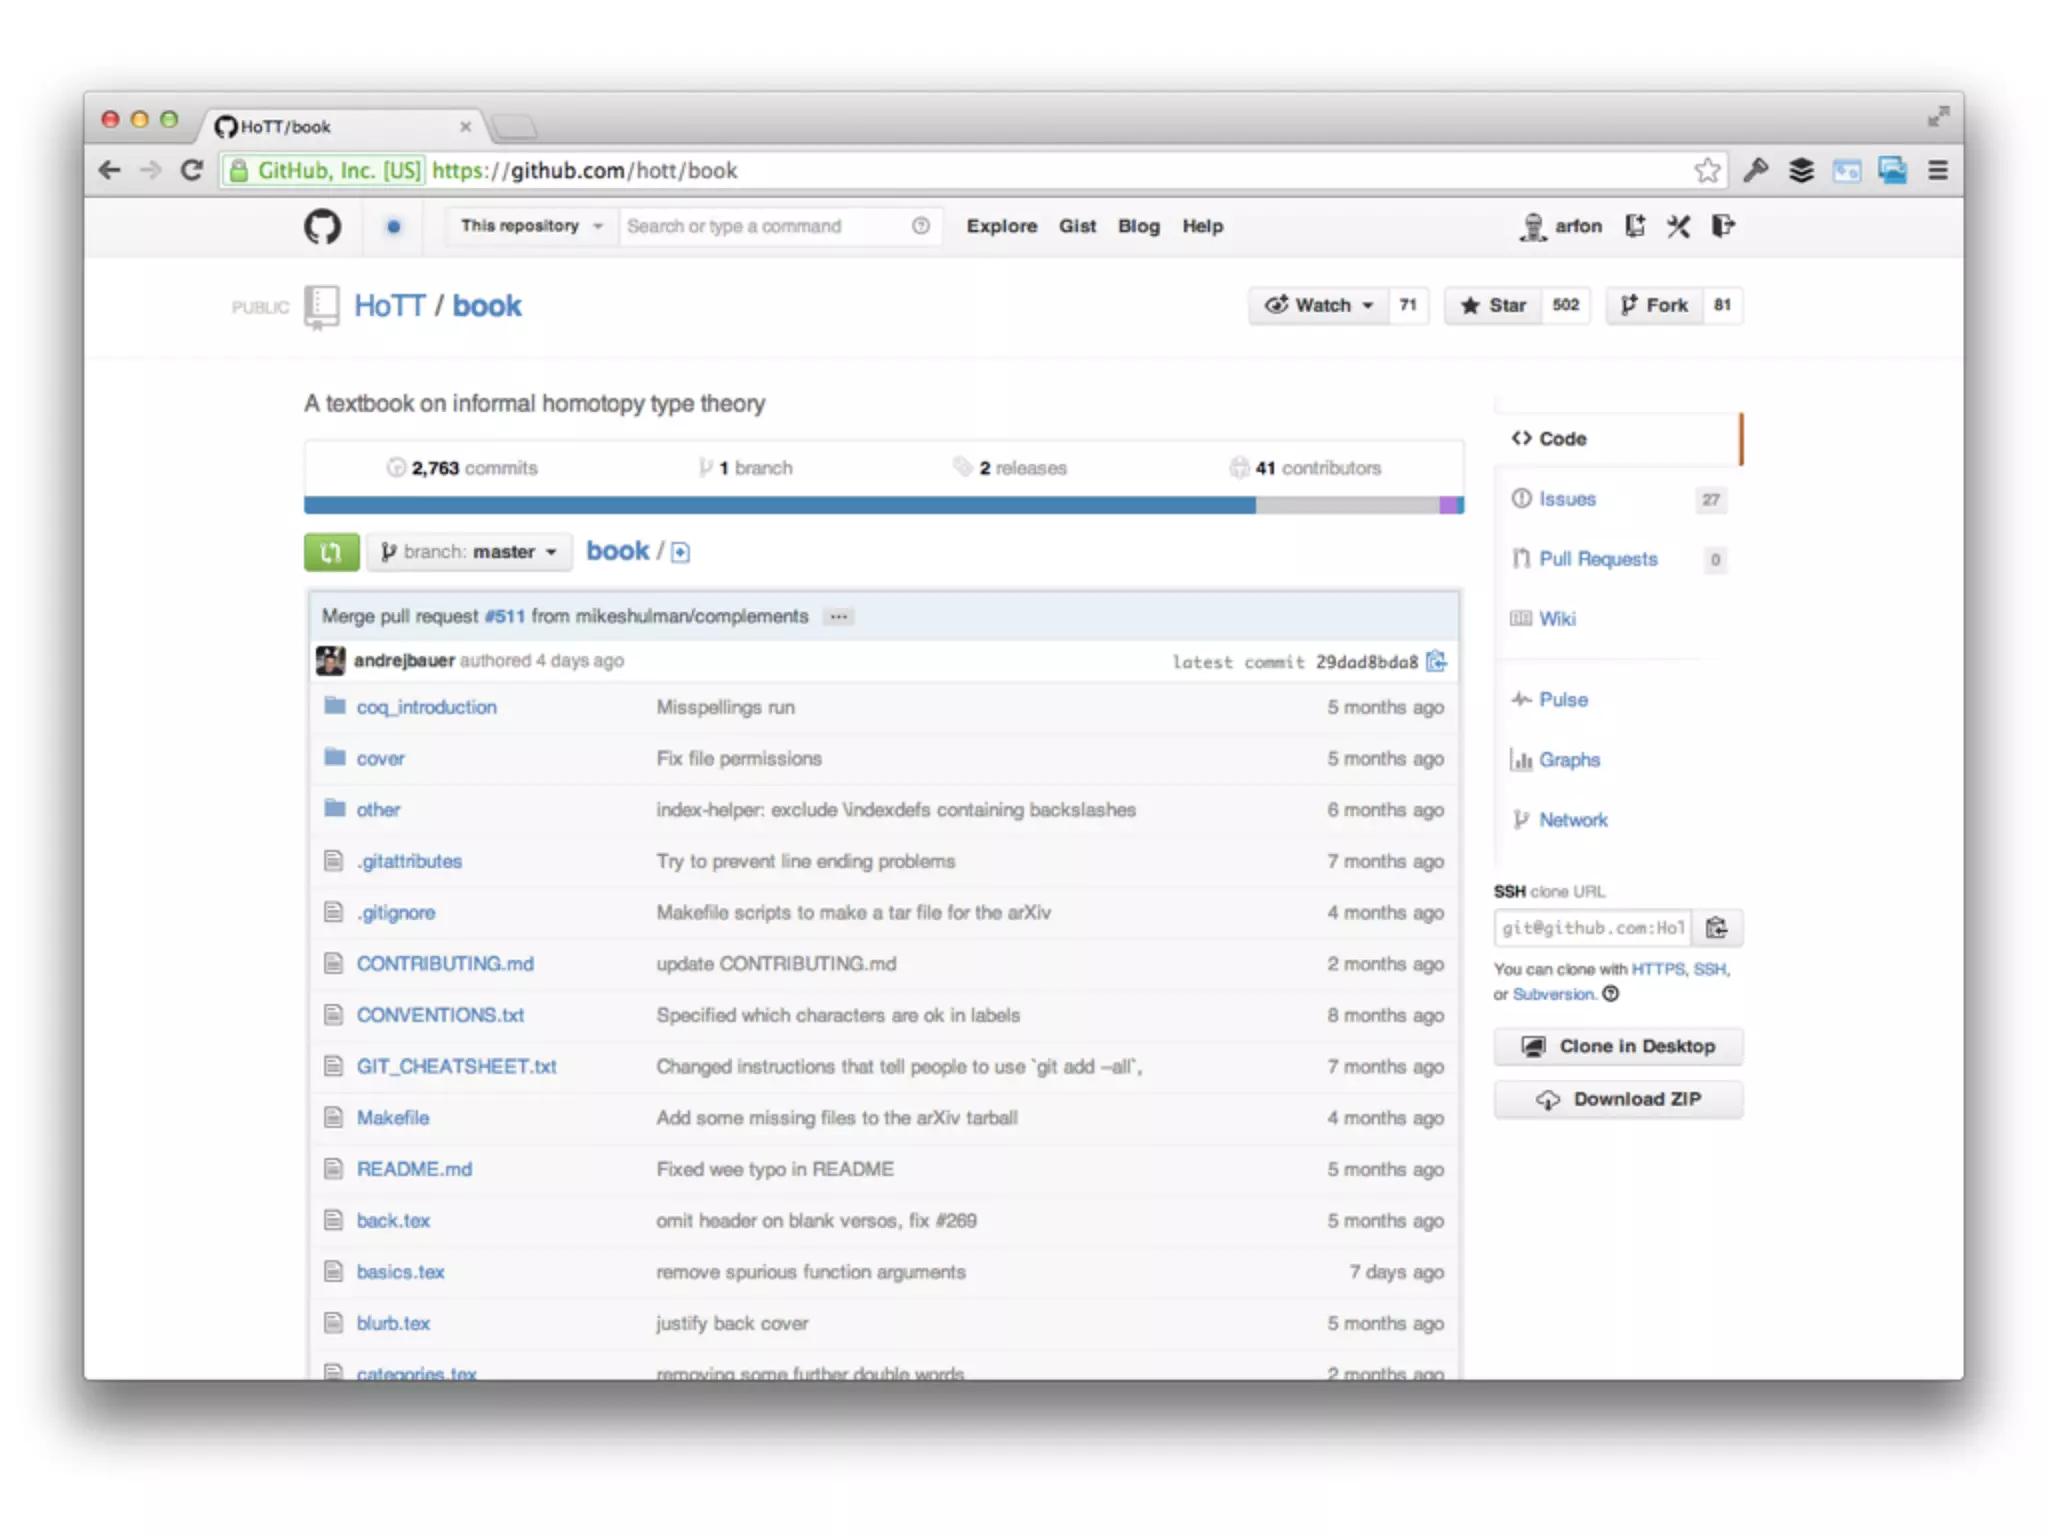Click the green compare branches icon button

[x=331, y=552]
